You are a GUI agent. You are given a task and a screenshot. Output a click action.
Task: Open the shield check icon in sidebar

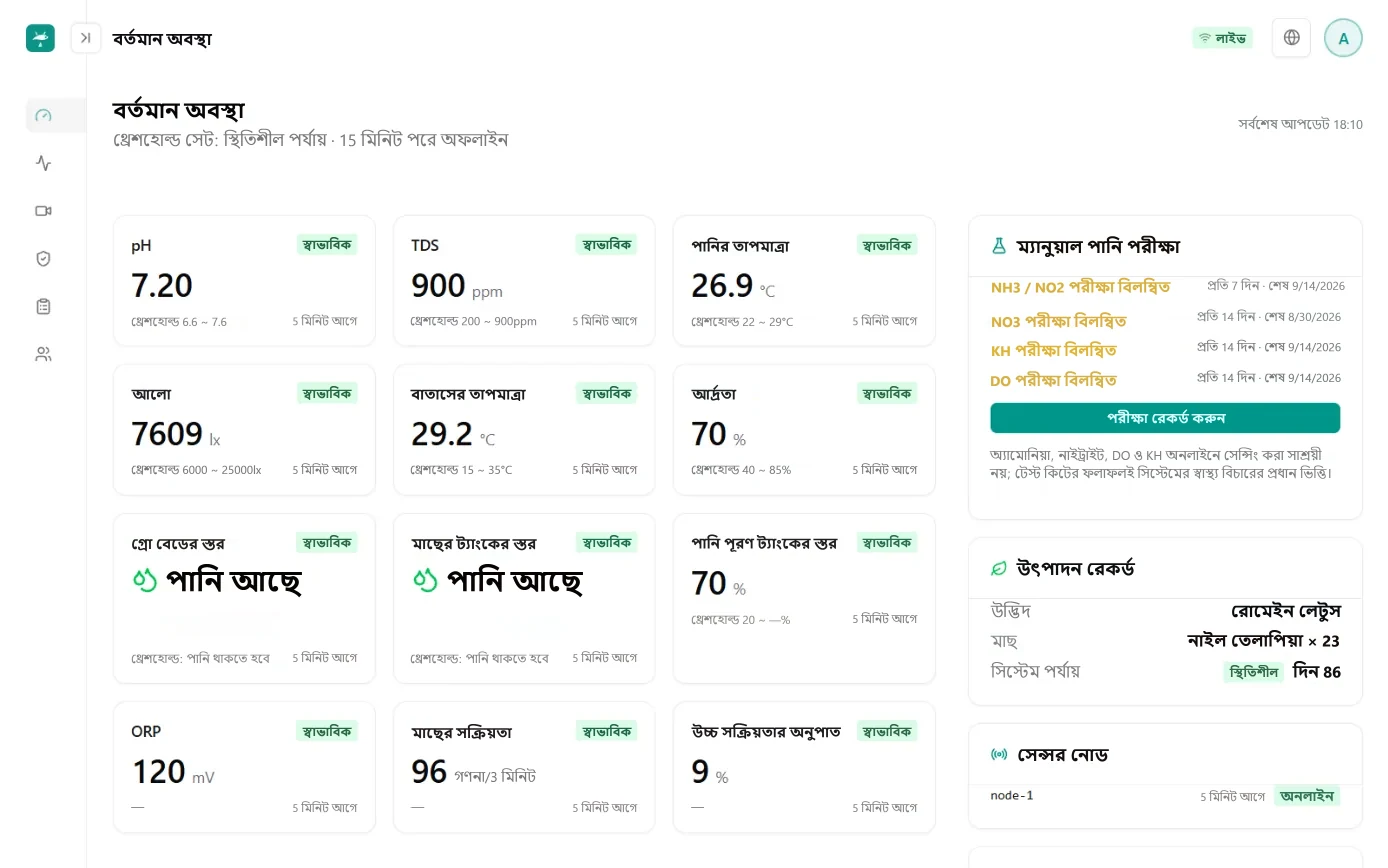point(43,259)
